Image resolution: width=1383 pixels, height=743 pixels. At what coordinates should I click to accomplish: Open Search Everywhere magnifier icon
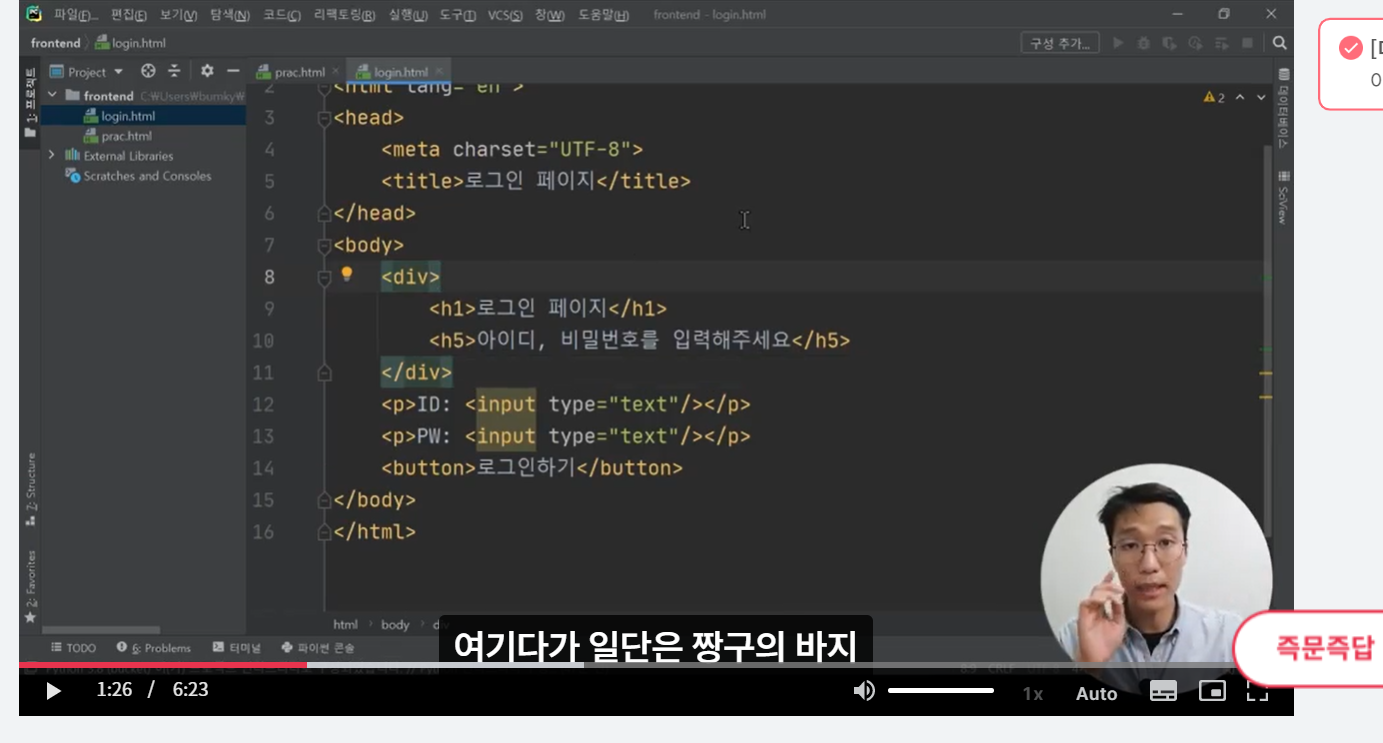(1279, 43)
